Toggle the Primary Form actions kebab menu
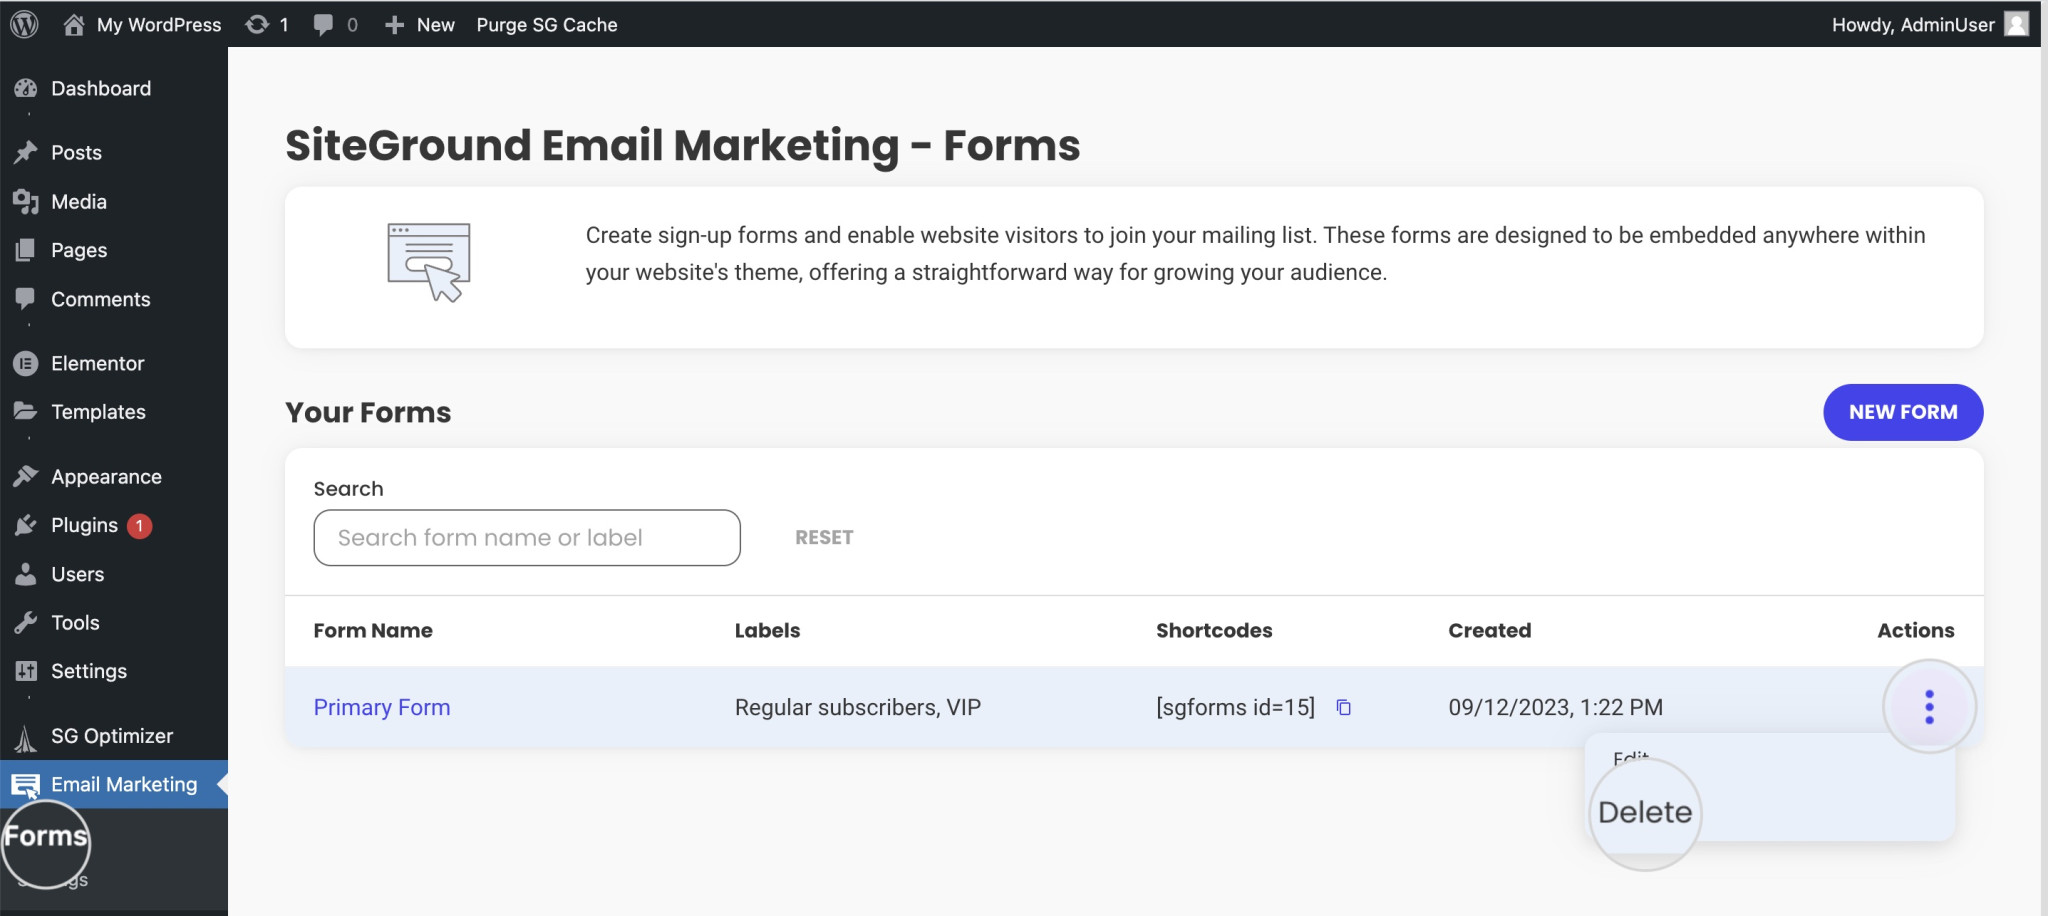The image size is (2048, 916). pos(1929,707)
